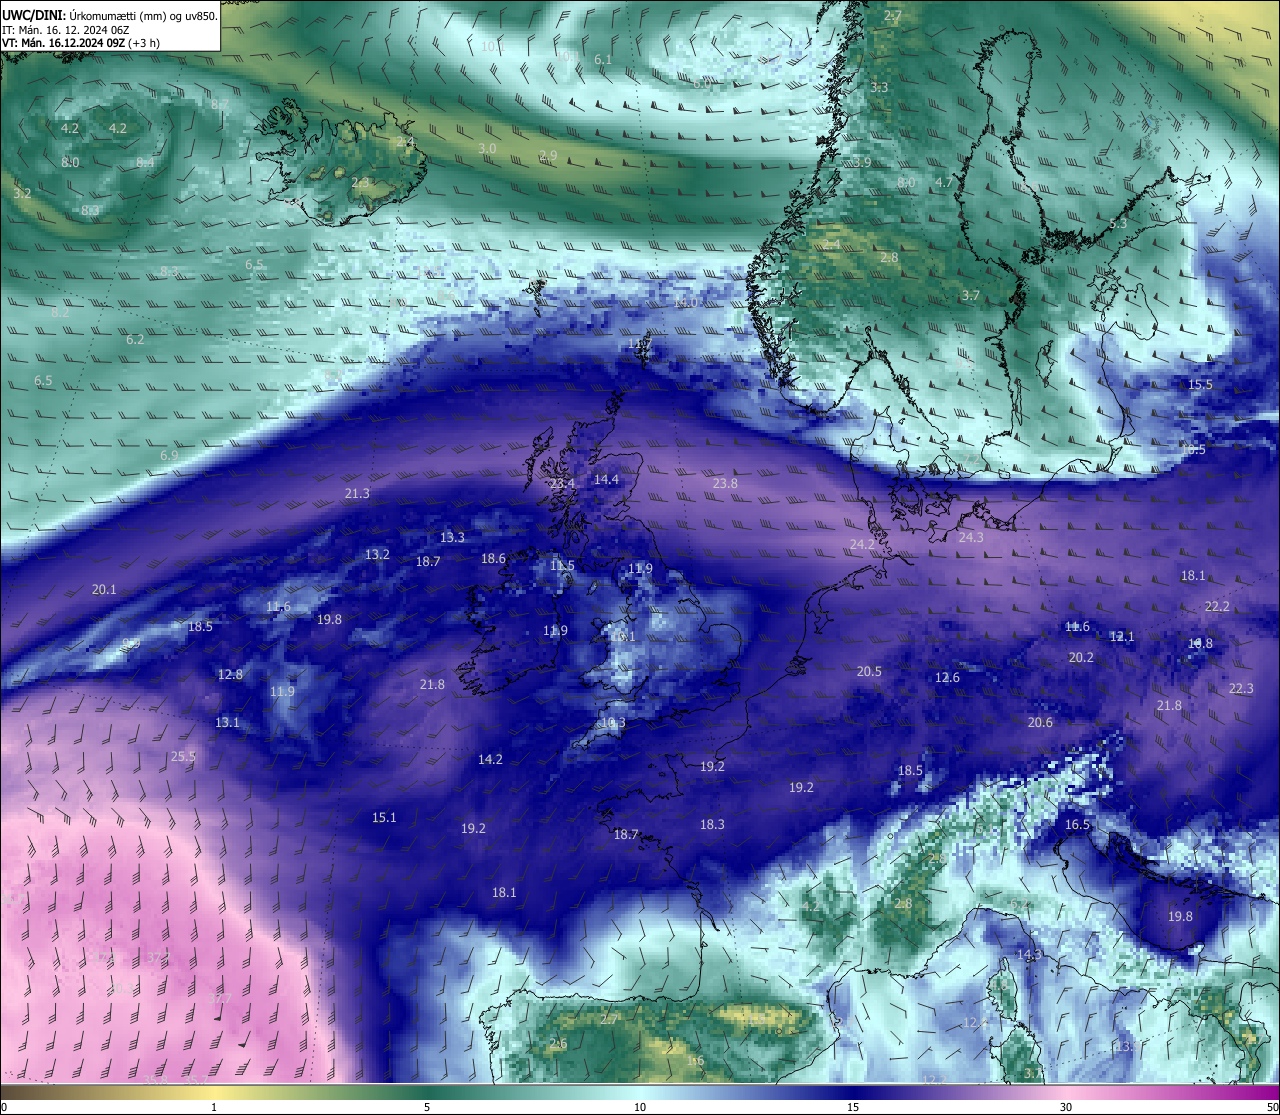Viewport: 1280px width, 1115px height.
Task: Click the 18.3 value over western France
Action: click(712, 825)
